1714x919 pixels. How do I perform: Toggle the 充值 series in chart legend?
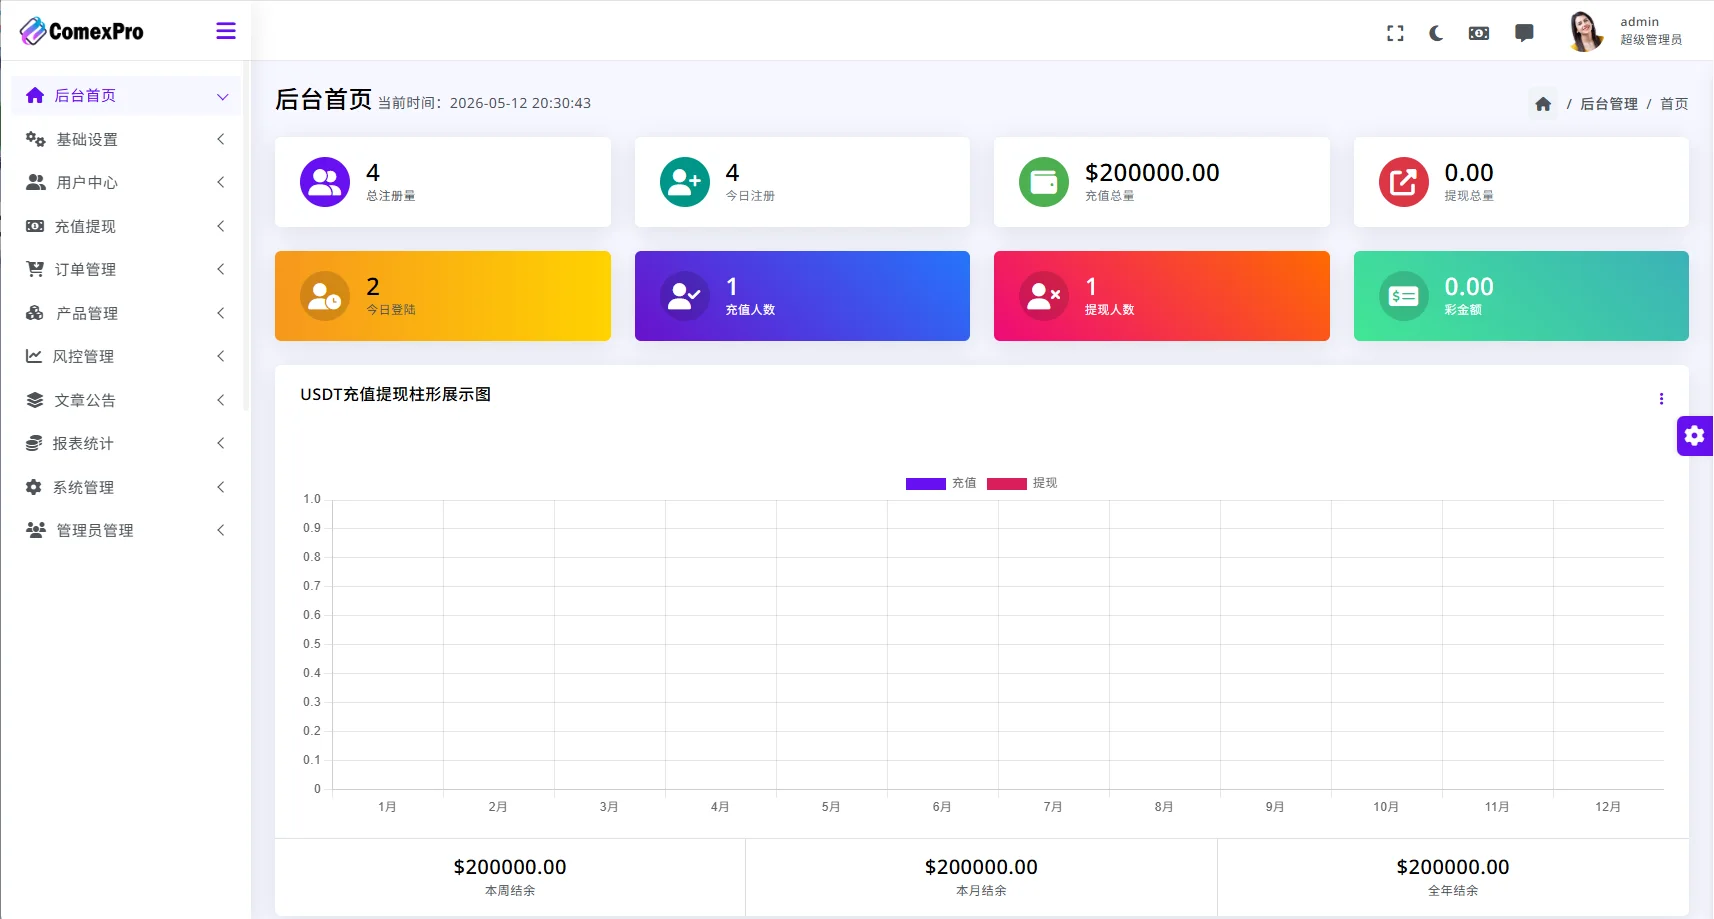click(x=941, y=483)
